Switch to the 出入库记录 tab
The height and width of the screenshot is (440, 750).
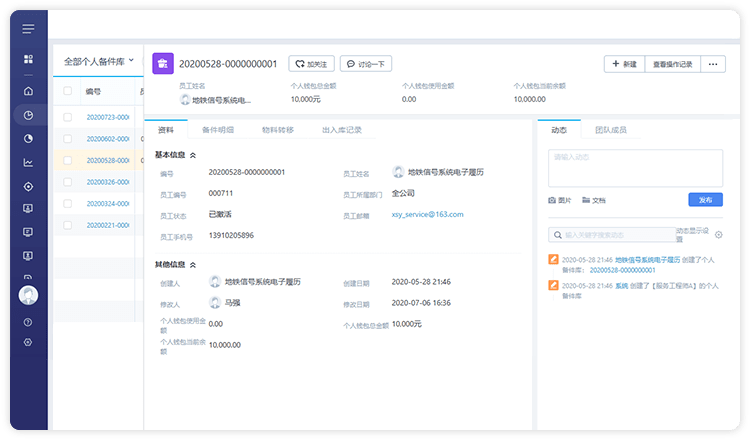[342, 130]
